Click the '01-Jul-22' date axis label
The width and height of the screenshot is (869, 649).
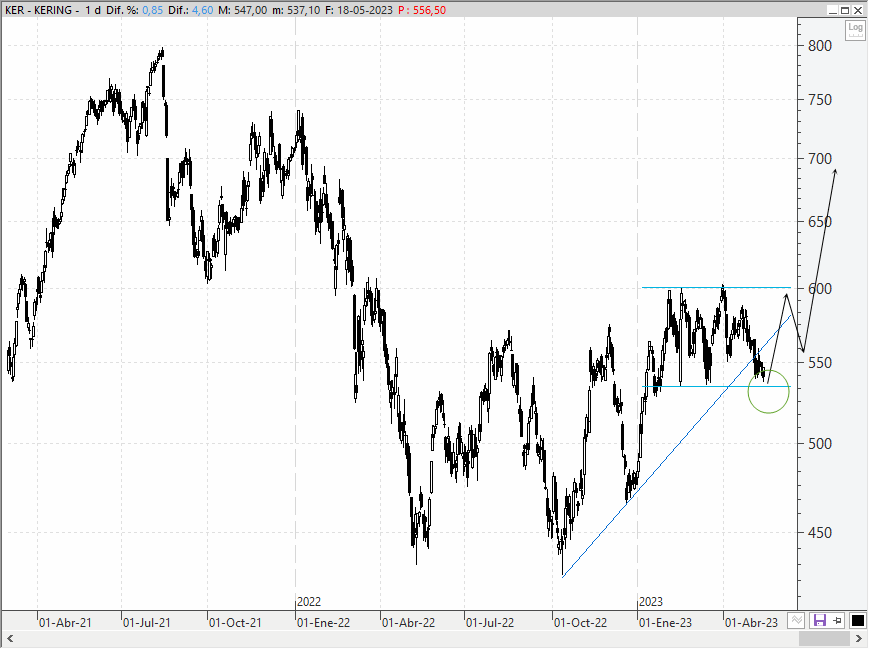pyautogui.click(x=490, y=623)
